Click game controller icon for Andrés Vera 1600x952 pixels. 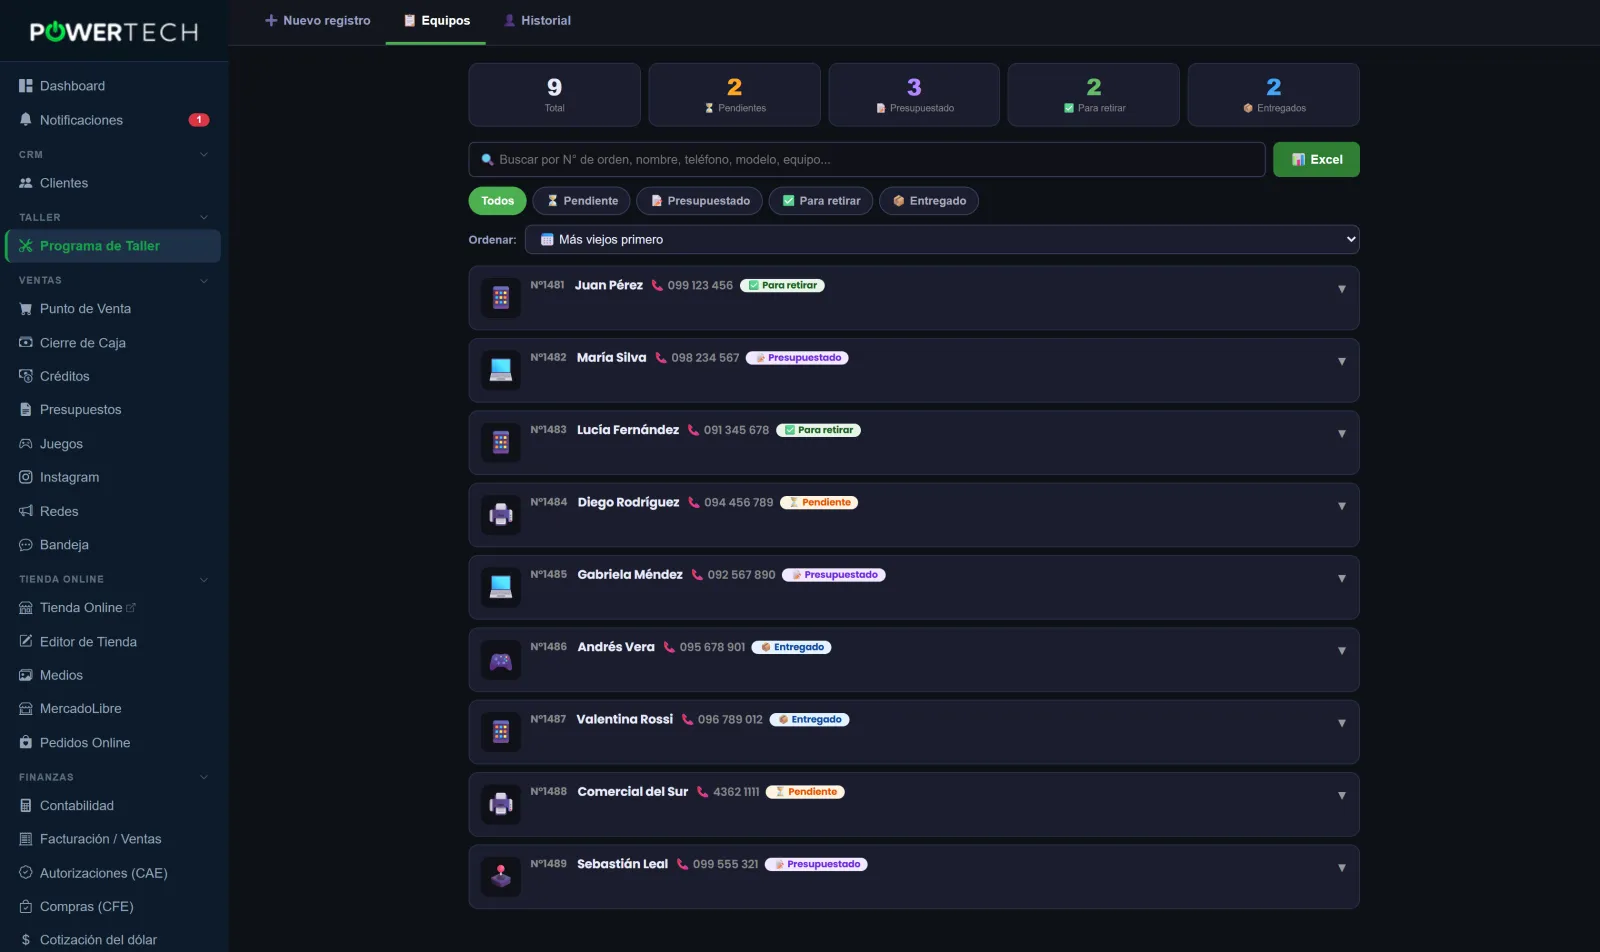point(501,660)
